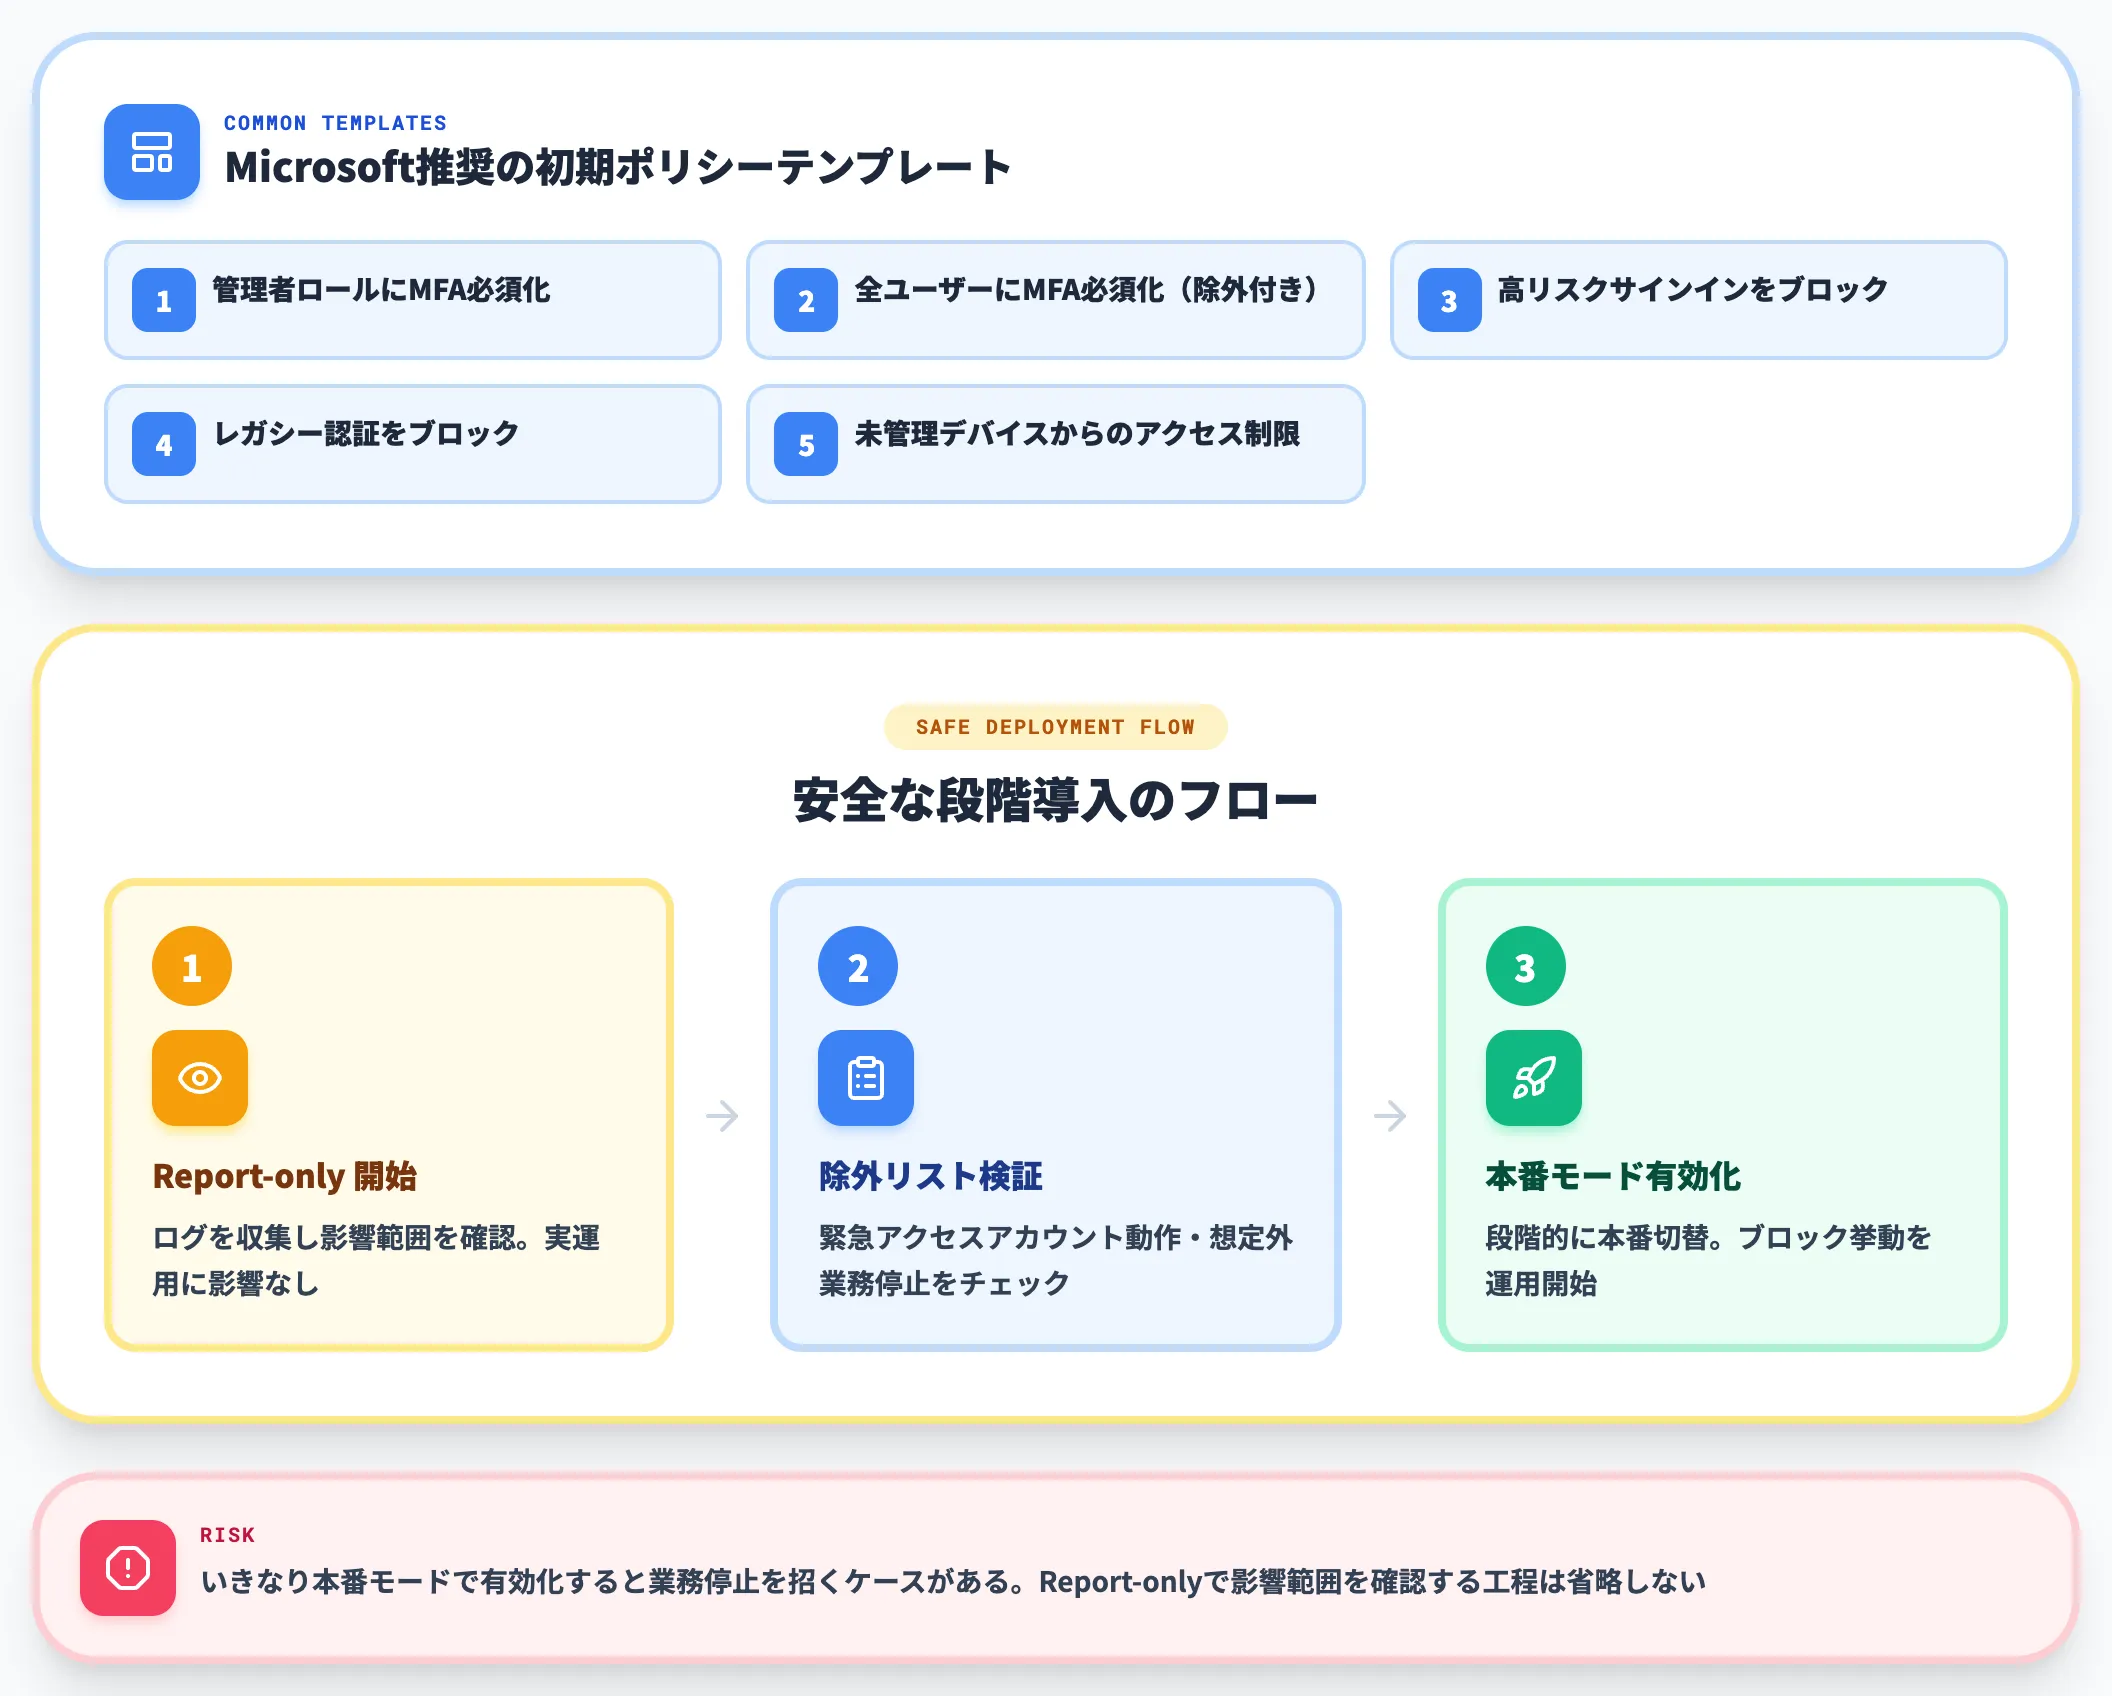
Task: Click the COMMON TEMPLATES label
Action: (335, 123)
